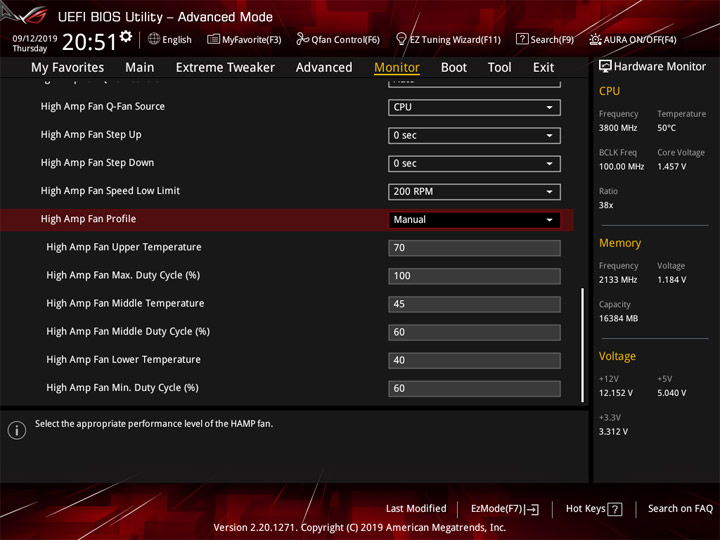Toggle AURA ON/OFF(F4) light icon
Screen dimensions: 720x540
click(595, 39)
